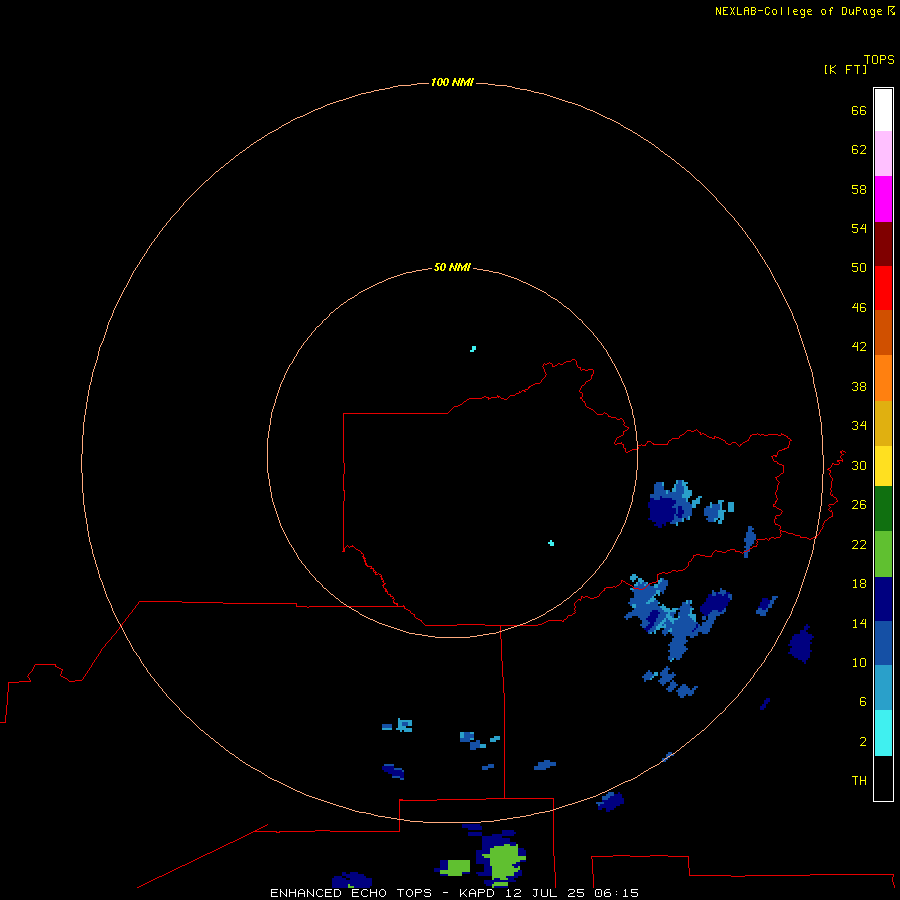Click the ENHANCED ECHO TOPS caption text
The image size is (900, 900).
pyautogui.click(x=351, y=893)
